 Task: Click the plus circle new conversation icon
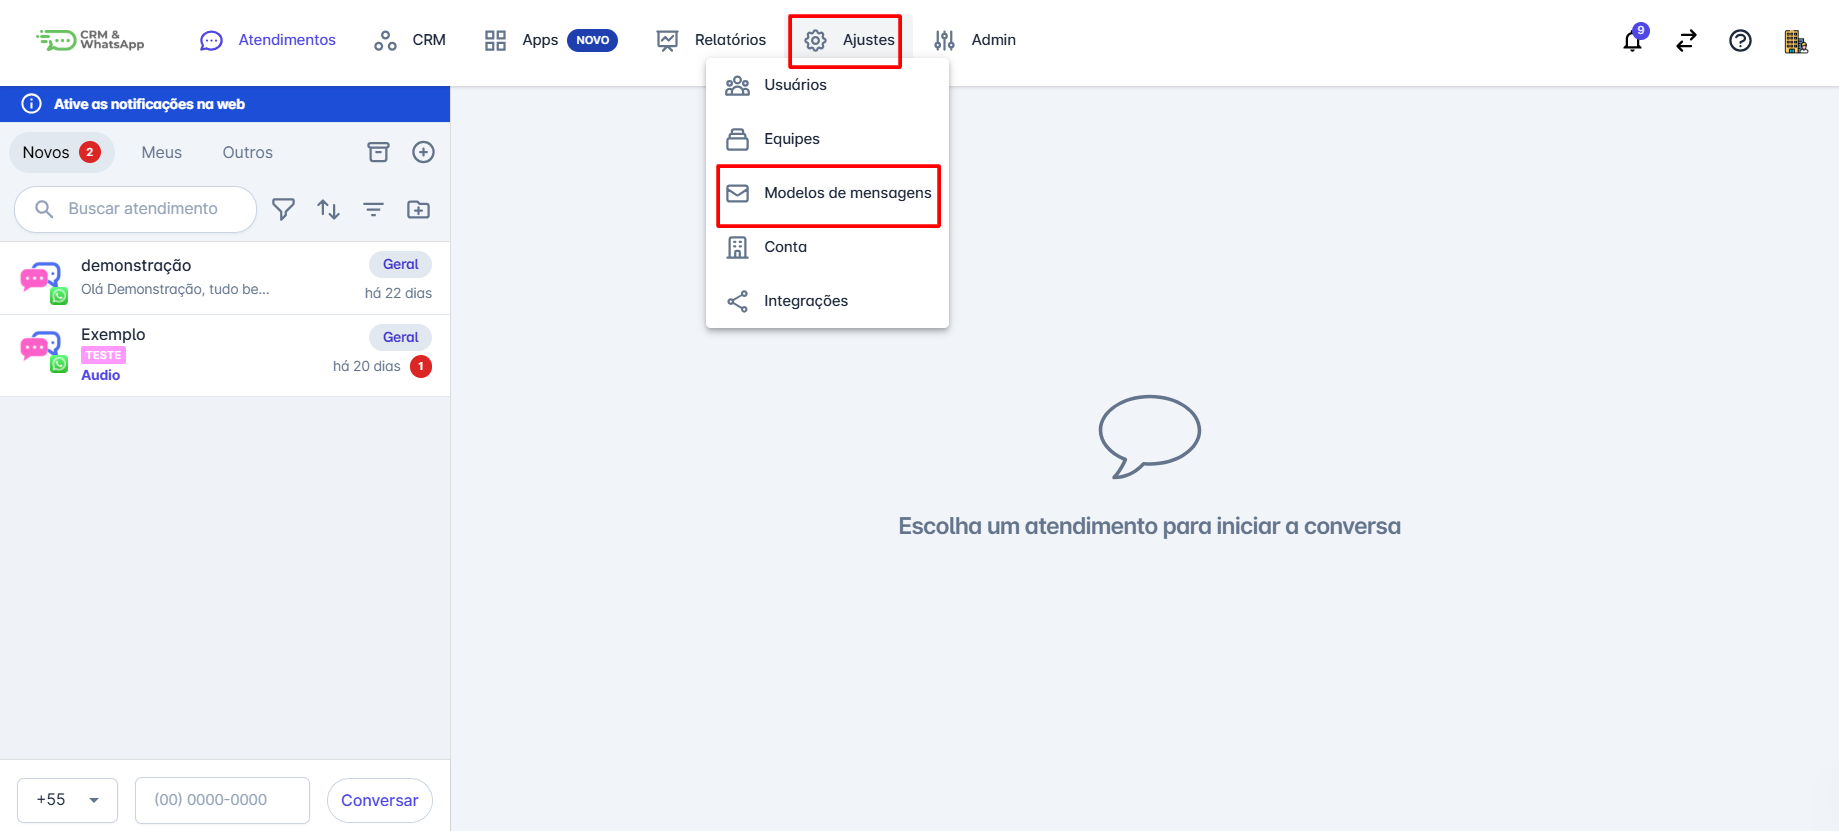pyautogui.click(x=423, y=152)
